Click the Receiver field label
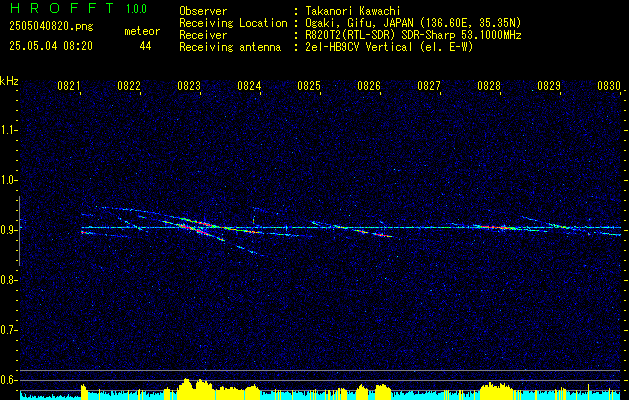629x400 pixels. click(203, 35)
